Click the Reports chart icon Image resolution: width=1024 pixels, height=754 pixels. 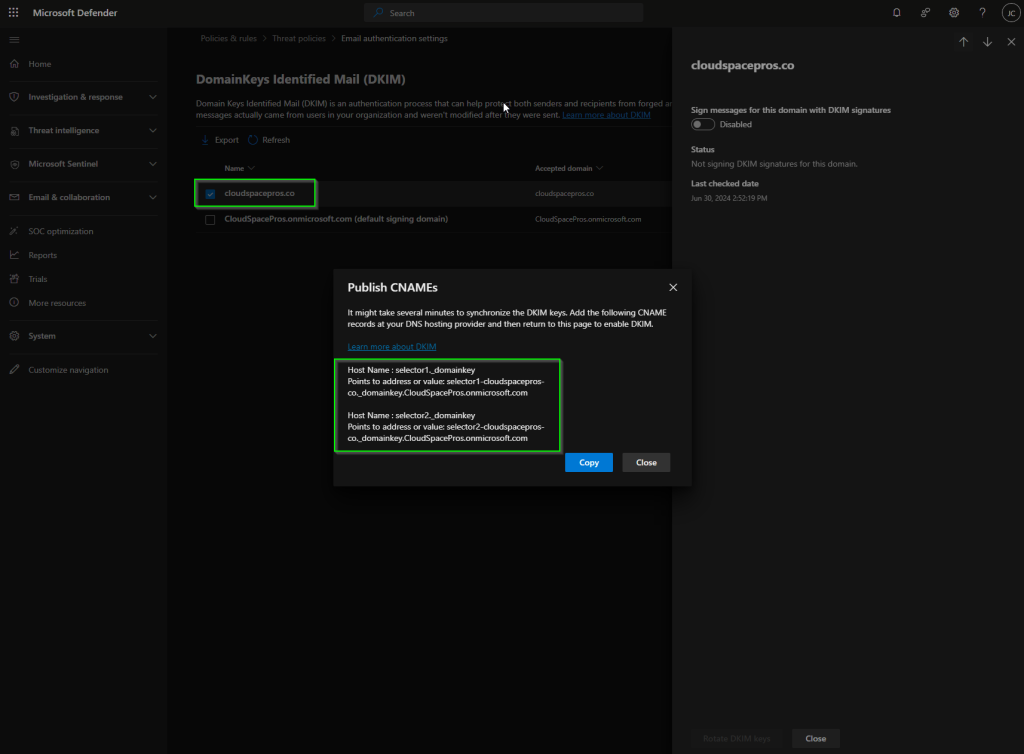click(14, 255)
